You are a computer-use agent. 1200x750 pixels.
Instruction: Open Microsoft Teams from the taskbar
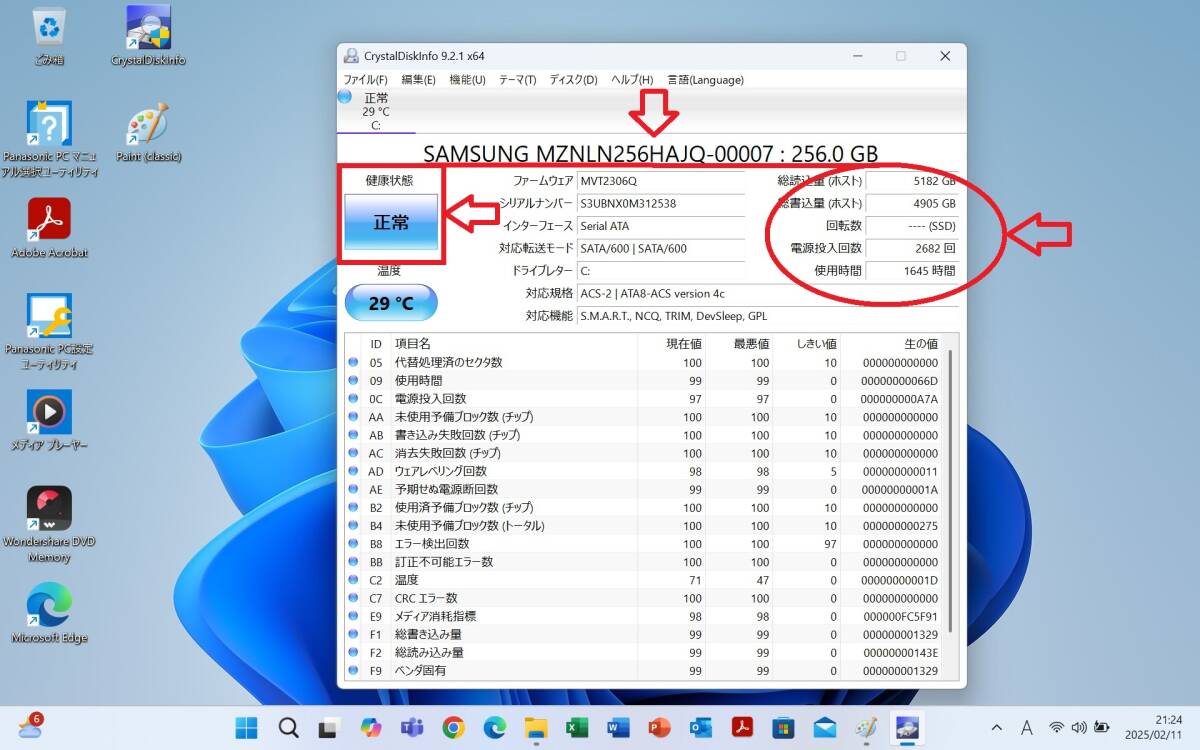tap(412, 727)
